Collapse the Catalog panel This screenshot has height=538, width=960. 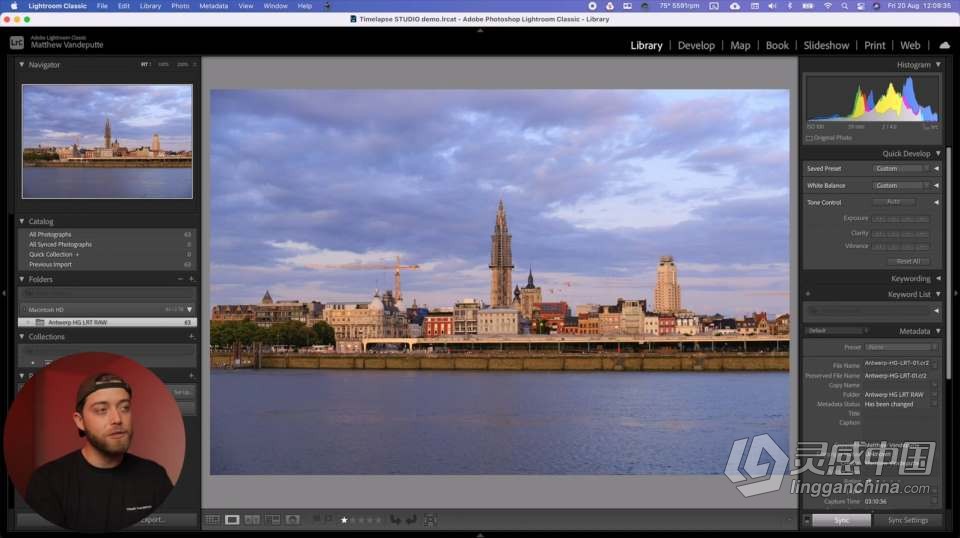pyautogui.click(x=21, y=222)
